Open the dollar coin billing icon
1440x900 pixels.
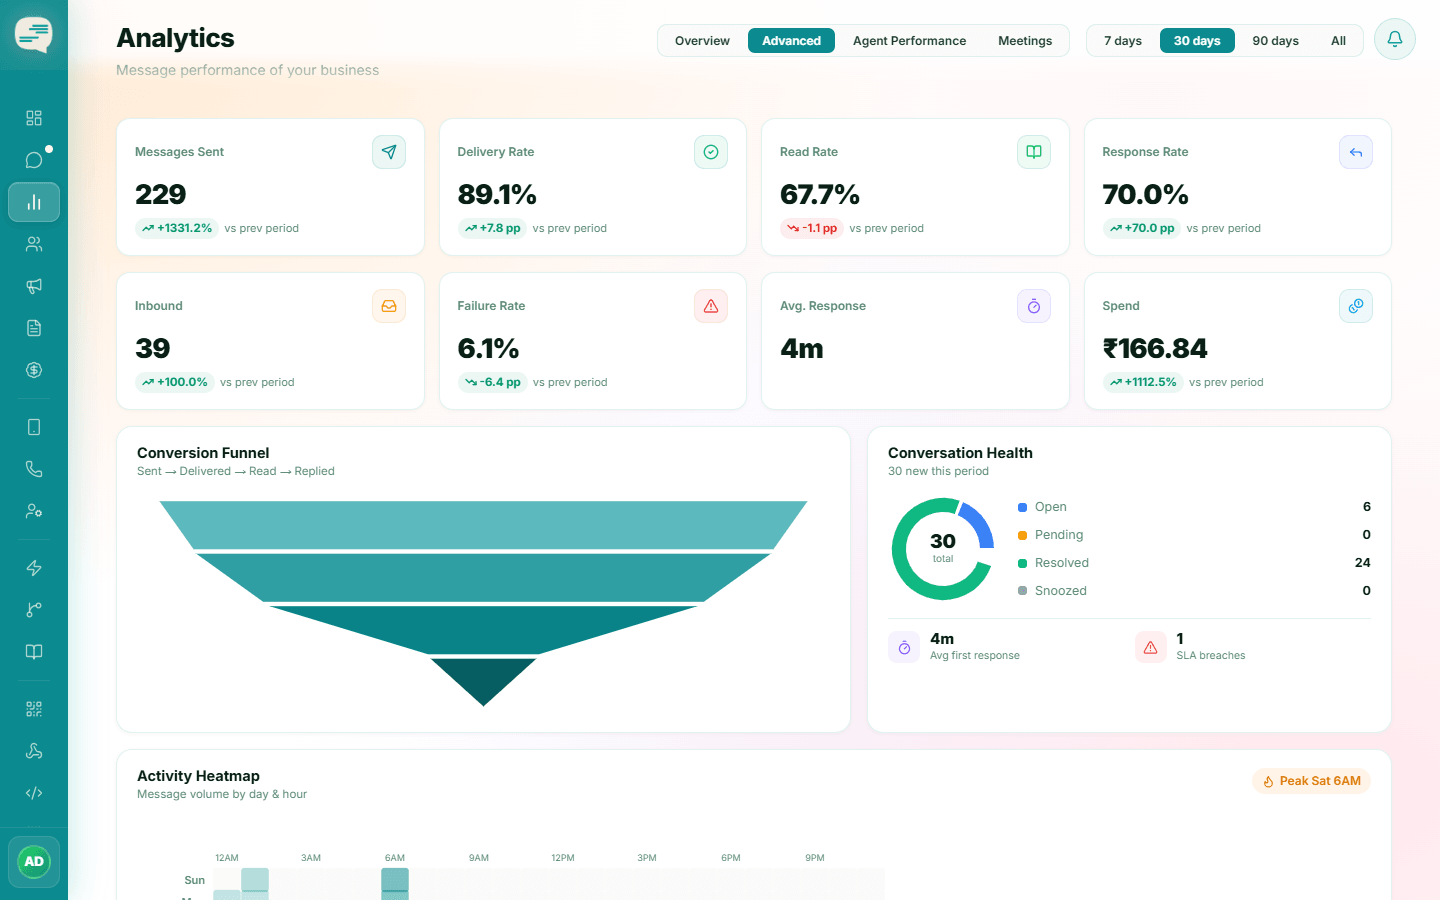(x=34, y=370)
